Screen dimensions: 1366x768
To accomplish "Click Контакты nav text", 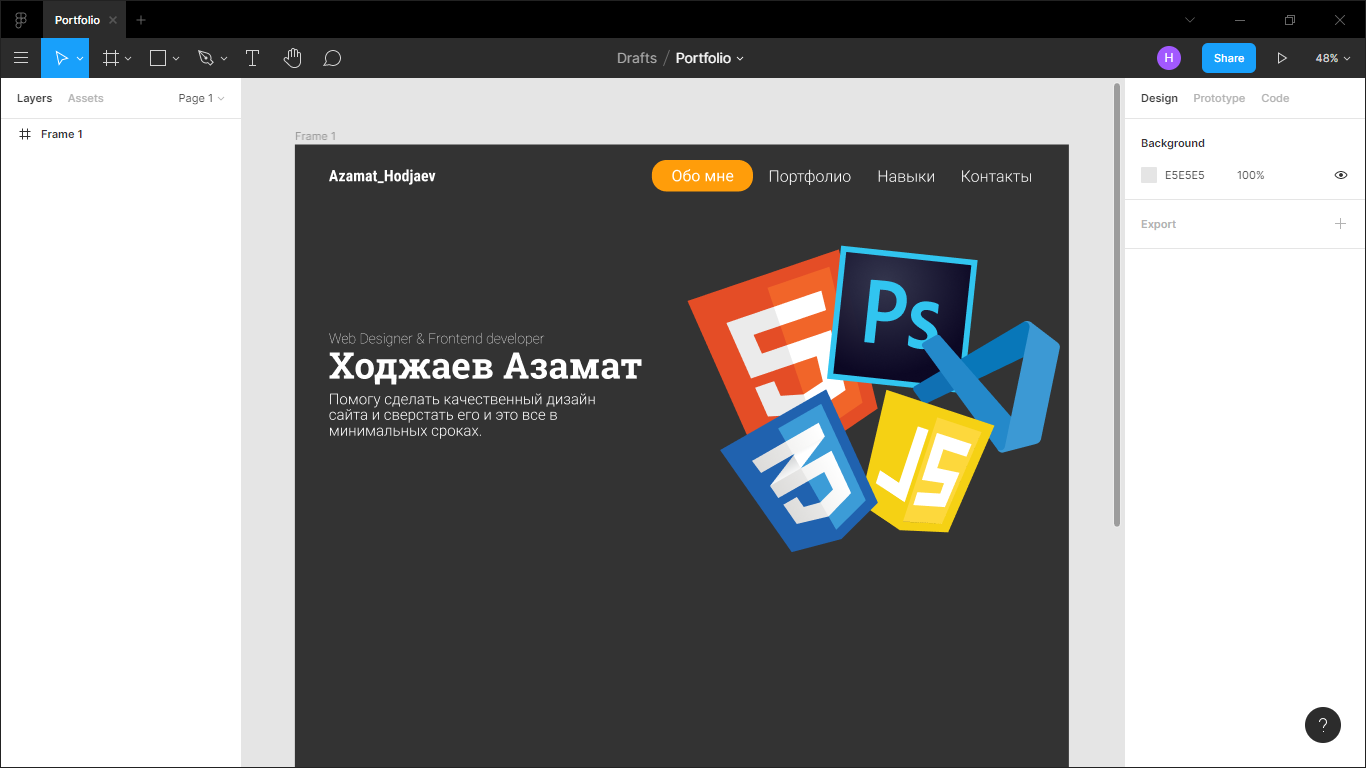I will (996, 176).
